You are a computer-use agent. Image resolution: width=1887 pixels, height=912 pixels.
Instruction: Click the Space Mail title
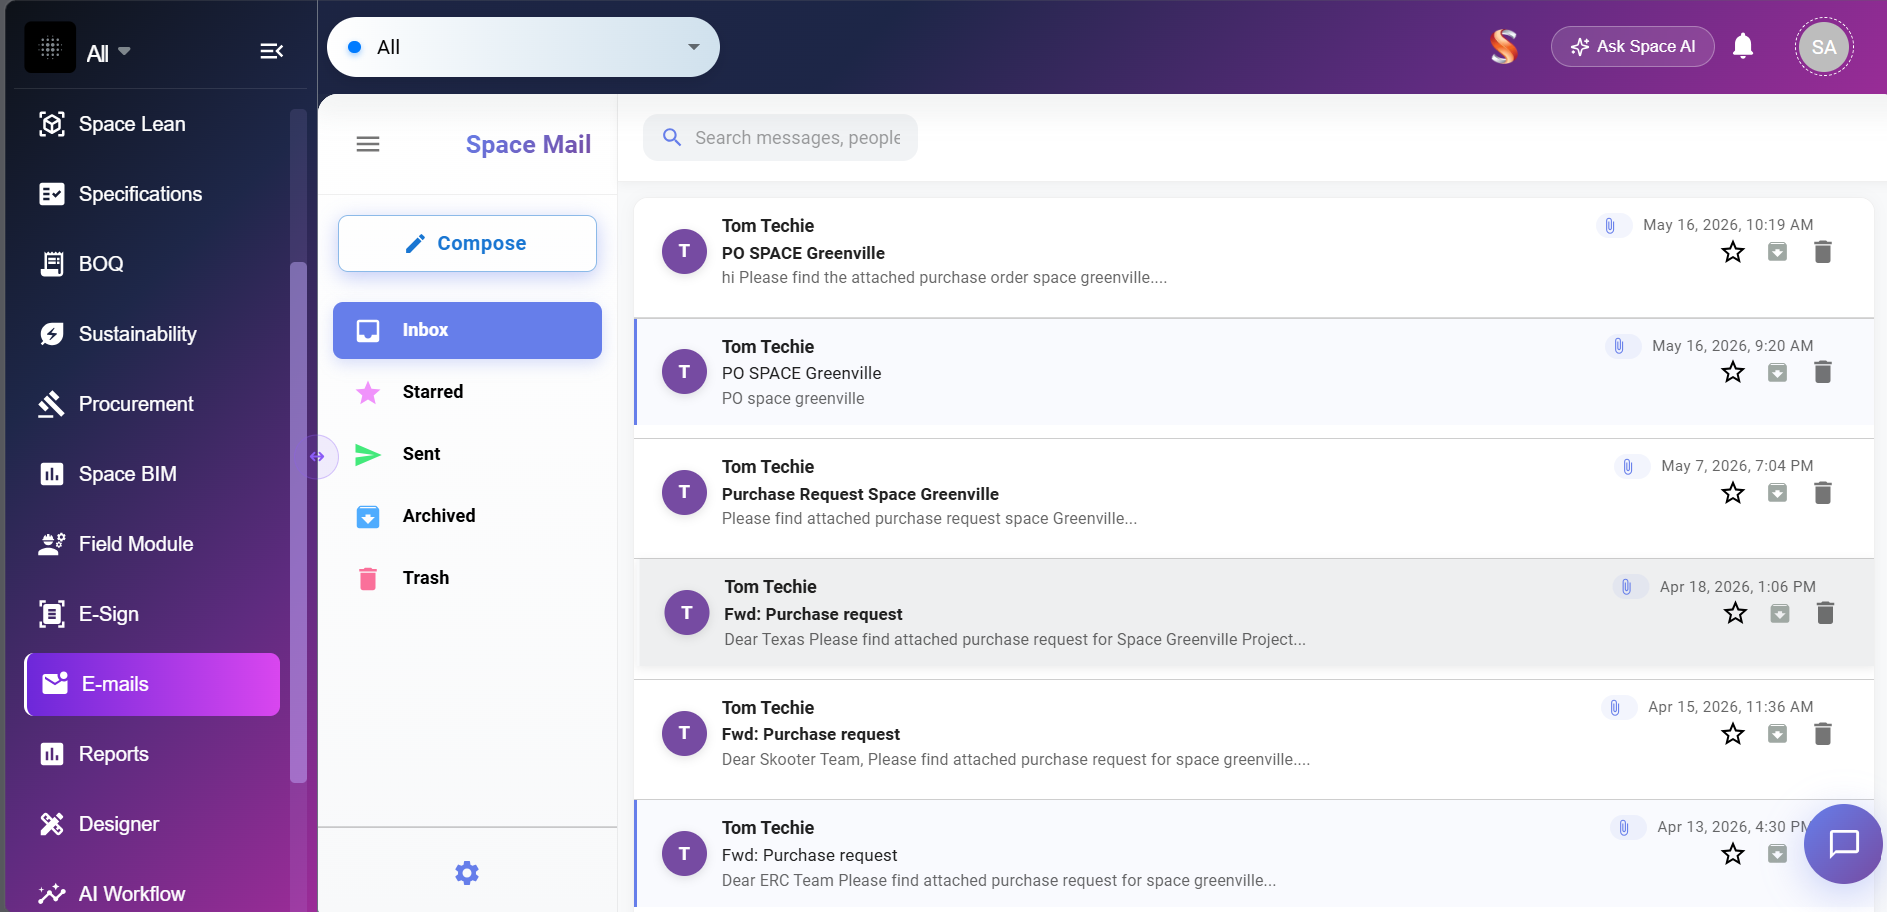pos(528,145)
